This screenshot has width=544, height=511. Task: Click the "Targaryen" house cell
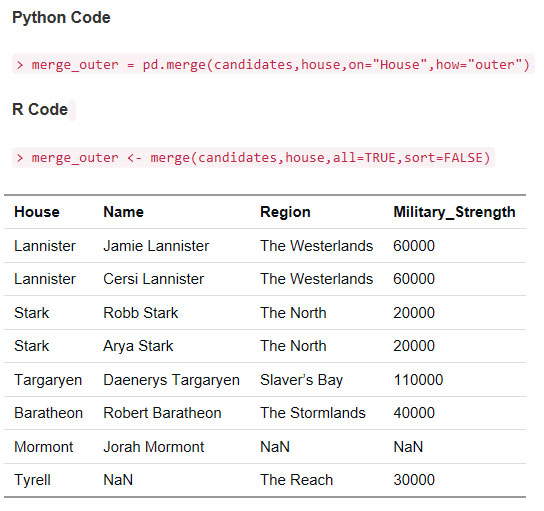[48, 380]
